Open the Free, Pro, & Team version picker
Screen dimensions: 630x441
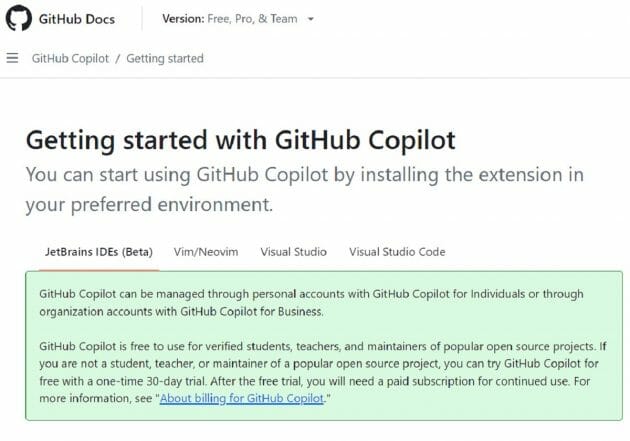[252, 19]
